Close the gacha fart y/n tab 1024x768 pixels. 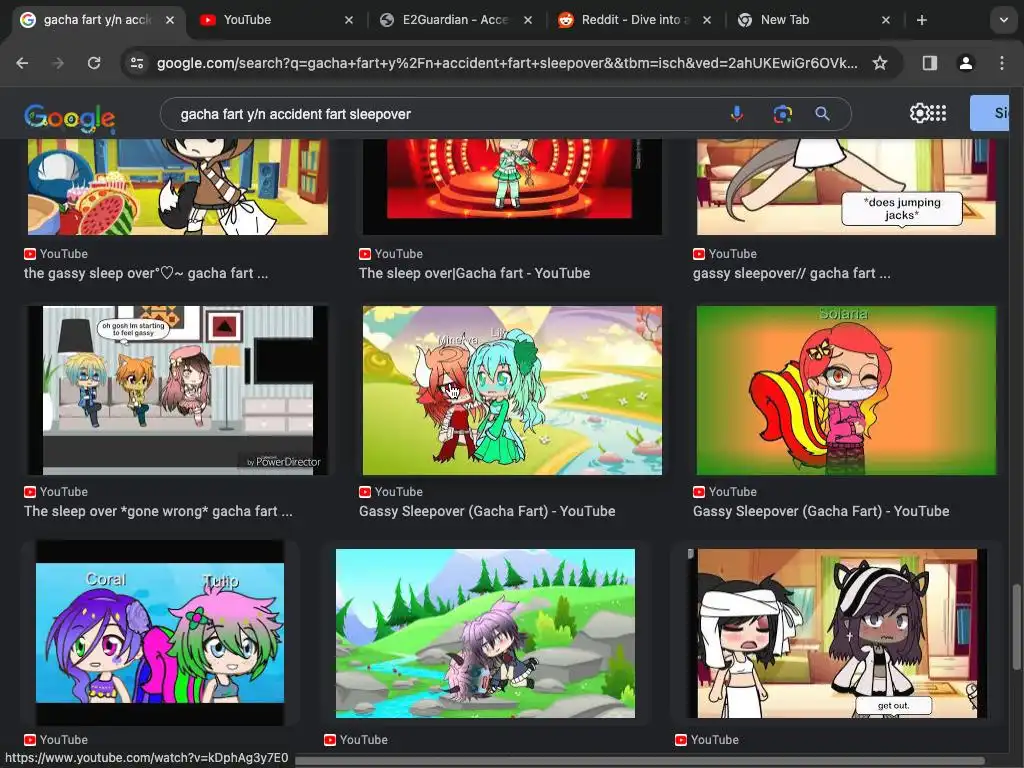tap(170, 20)
